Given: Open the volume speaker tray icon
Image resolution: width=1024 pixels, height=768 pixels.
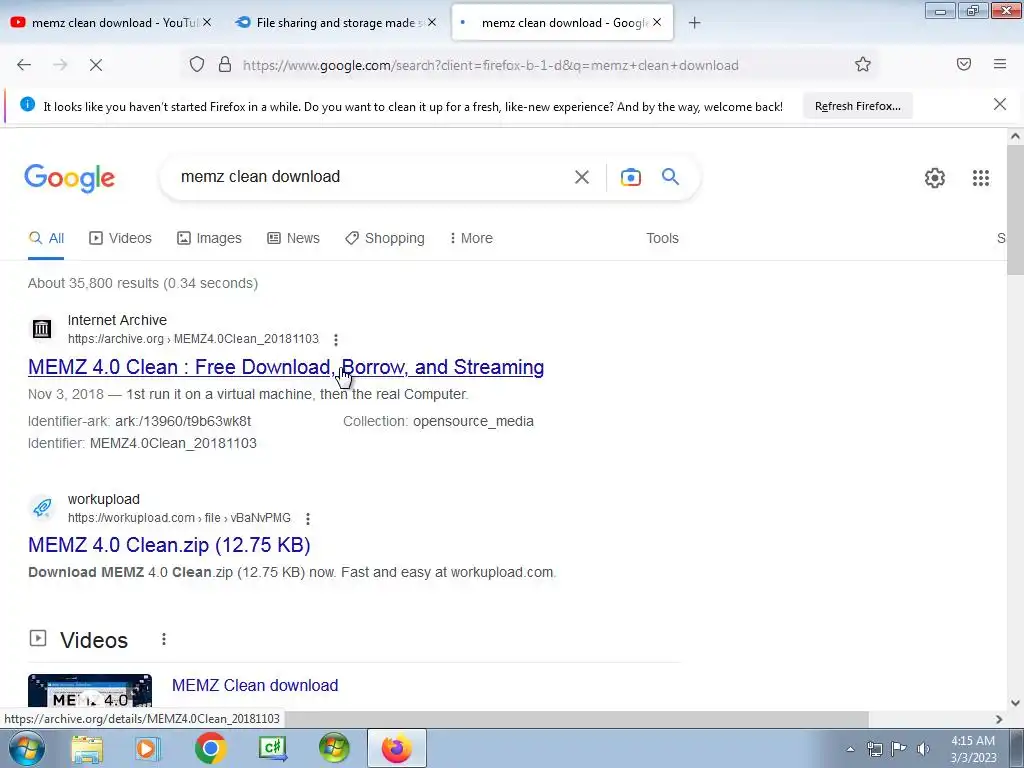Looking at the screenshot, I should tap(923, 749).
